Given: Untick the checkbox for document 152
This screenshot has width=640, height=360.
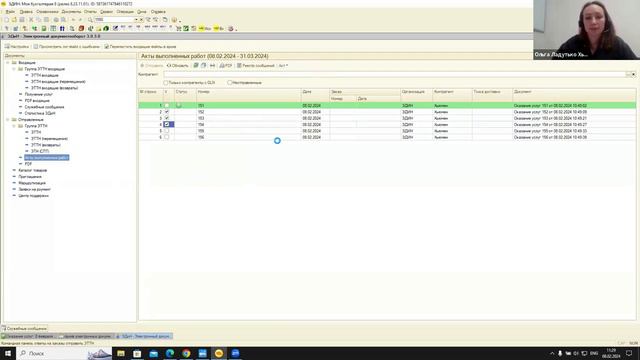Looking at the screenshot, I should click(x=167, y=111).
